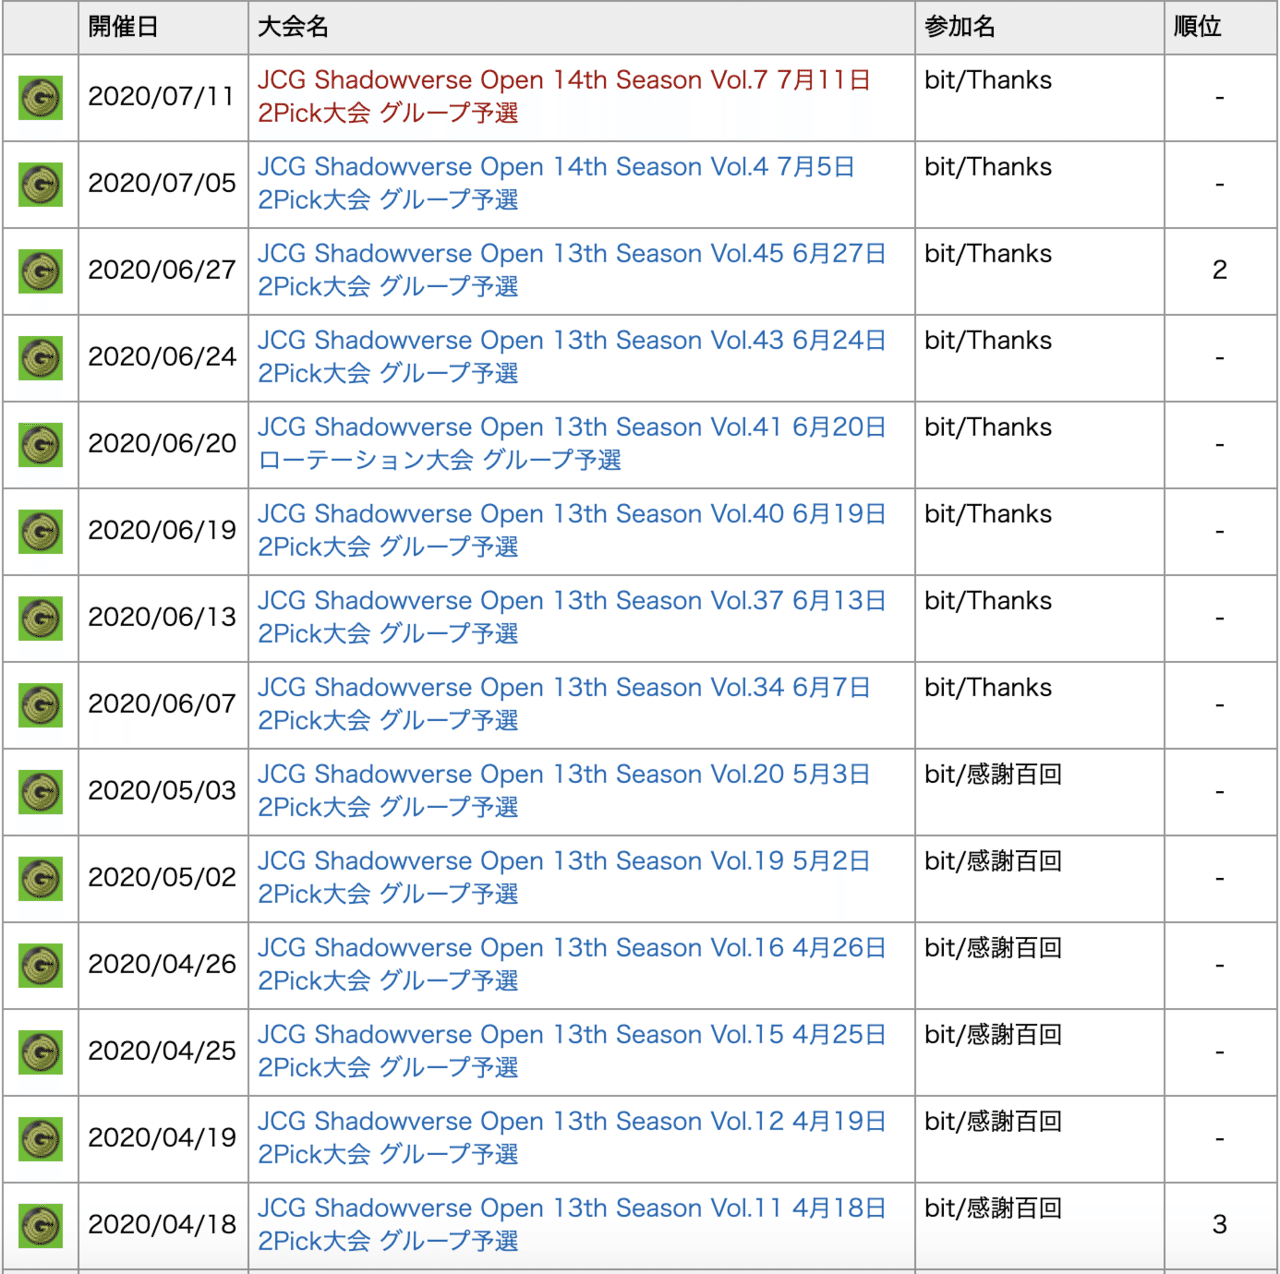1280x1274 pixels.
Task: Open 13th Season Vol.19 5月2日 tournament link
Action: [564, 877]
